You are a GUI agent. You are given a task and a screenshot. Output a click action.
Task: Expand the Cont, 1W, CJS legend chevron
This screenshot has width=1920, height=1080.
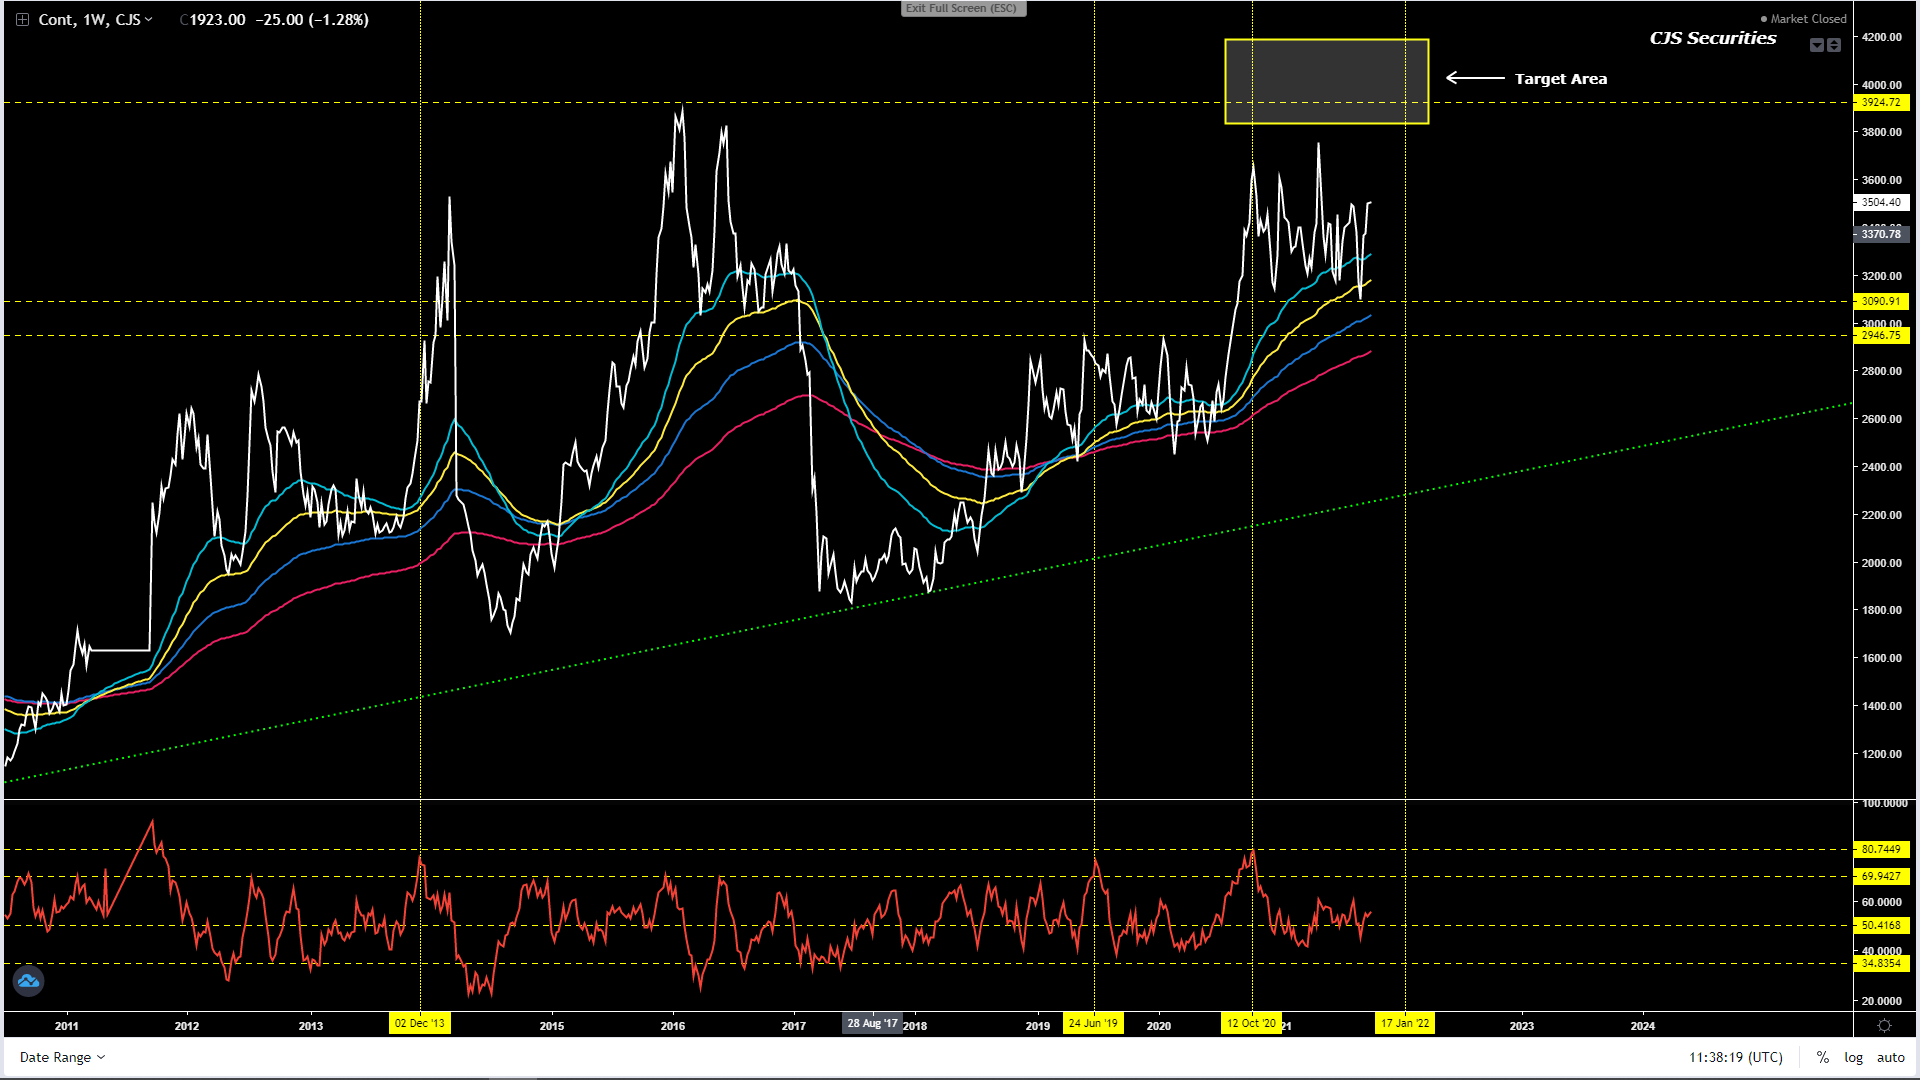(149, 20)
